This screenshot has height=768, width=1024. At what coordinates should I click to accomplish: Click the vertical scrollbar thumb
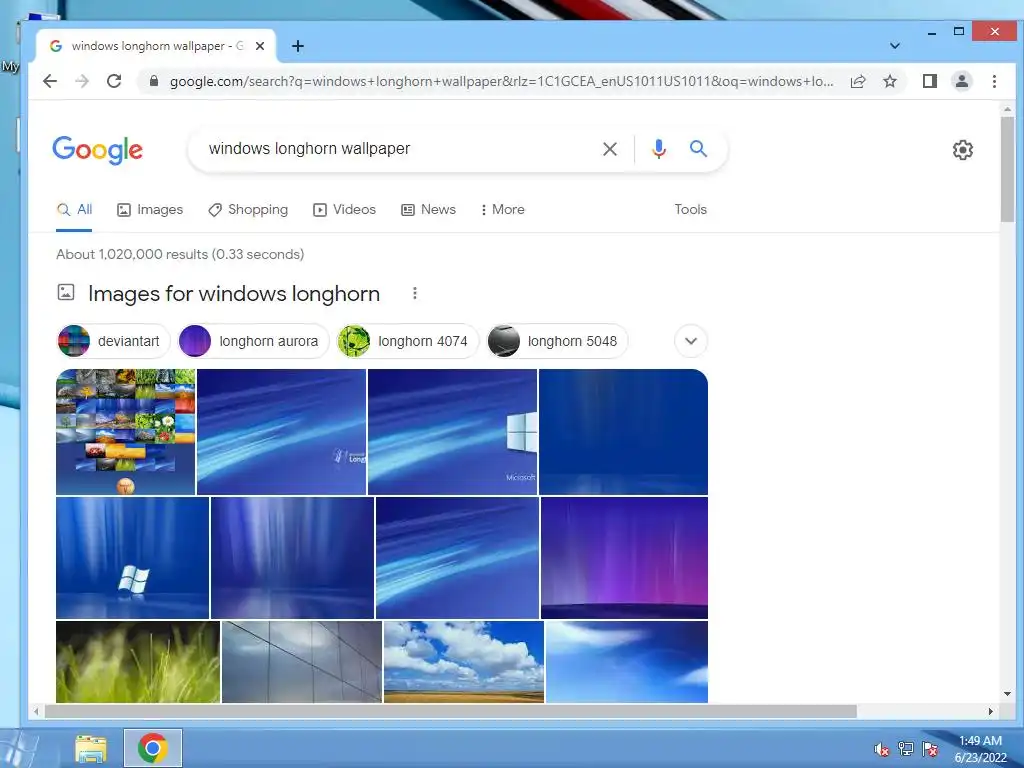(1006, 168)
